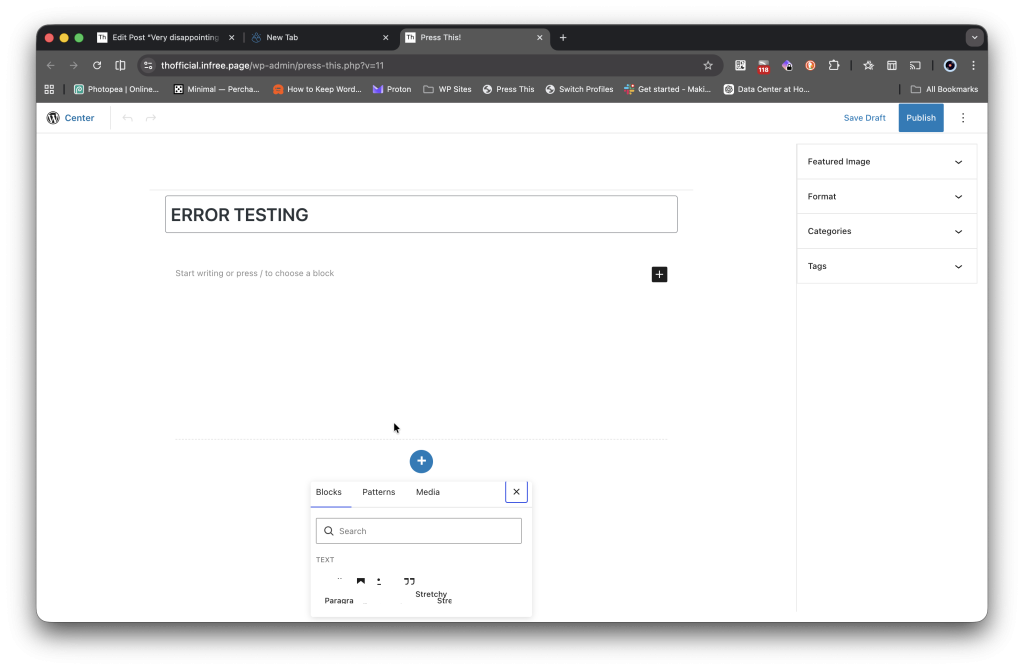
Task: Expand the Featured Image panel
Action: click(x=886, y=162)
